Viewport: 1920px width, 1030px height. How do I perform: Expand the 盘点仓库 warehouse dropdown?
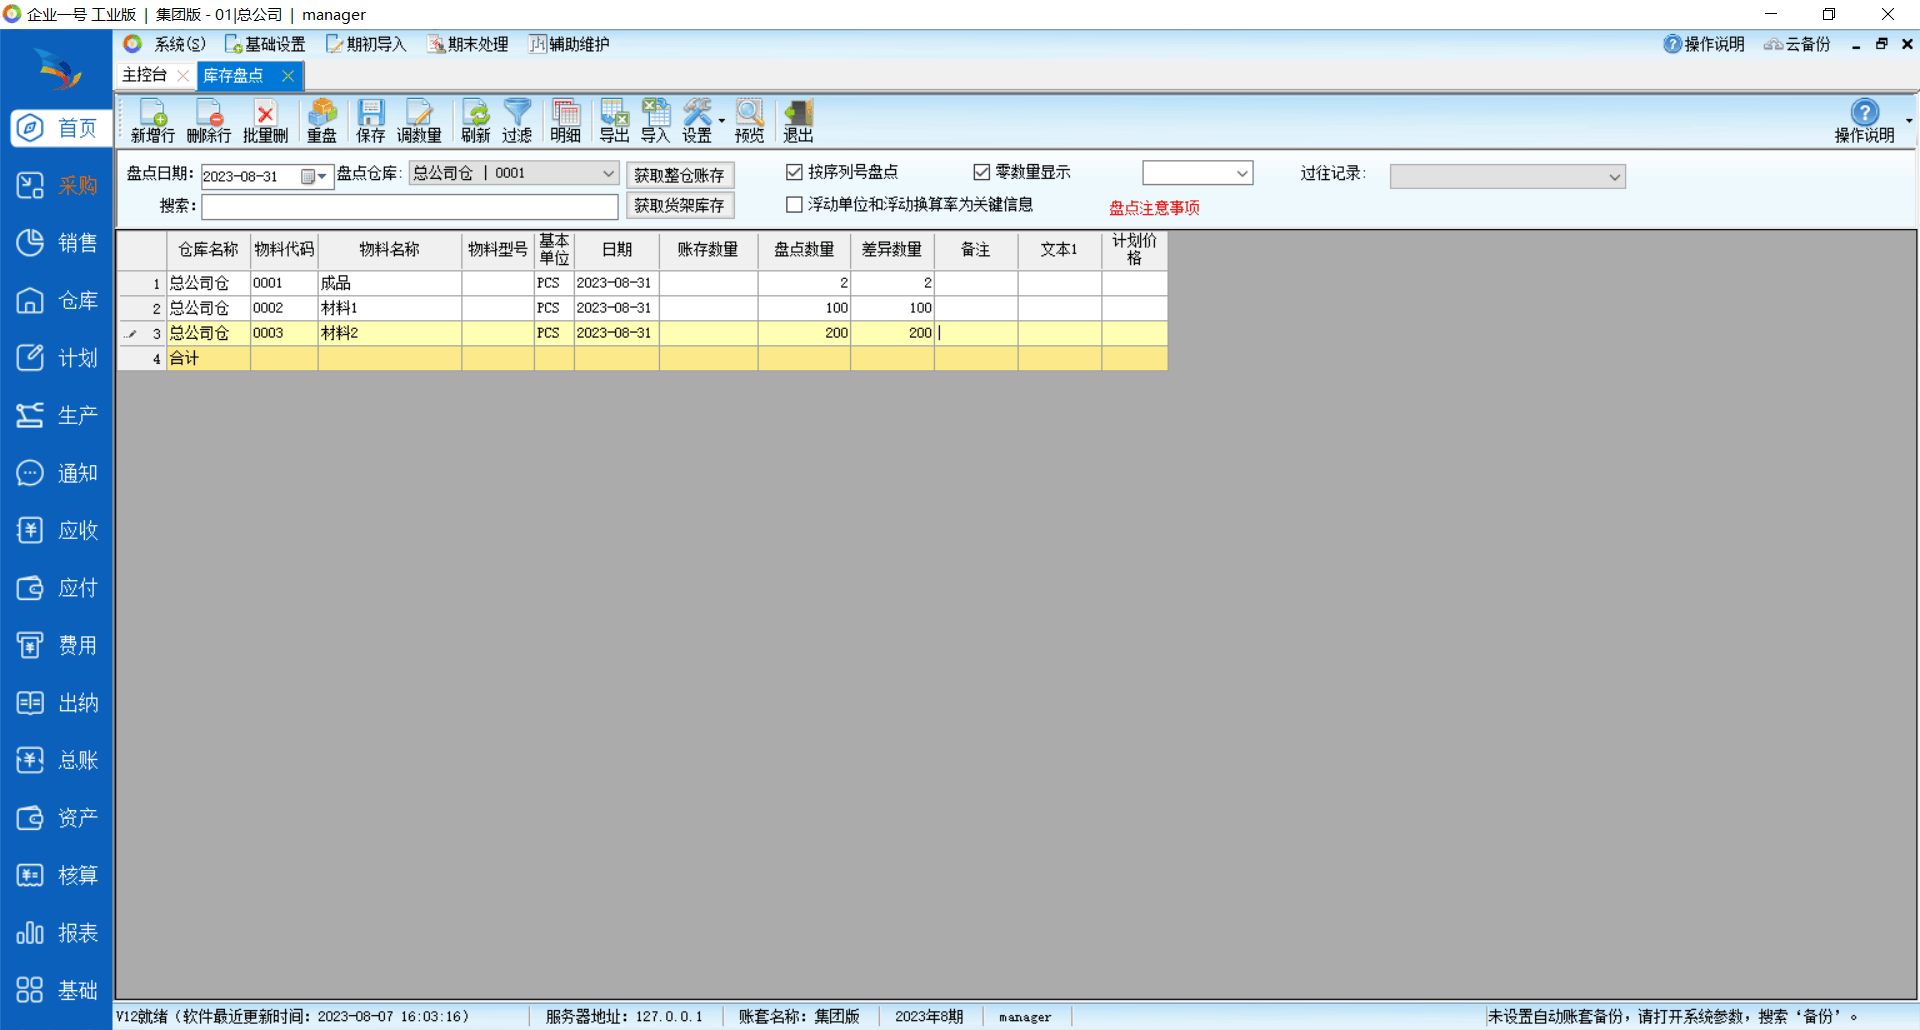pos(607,174)
